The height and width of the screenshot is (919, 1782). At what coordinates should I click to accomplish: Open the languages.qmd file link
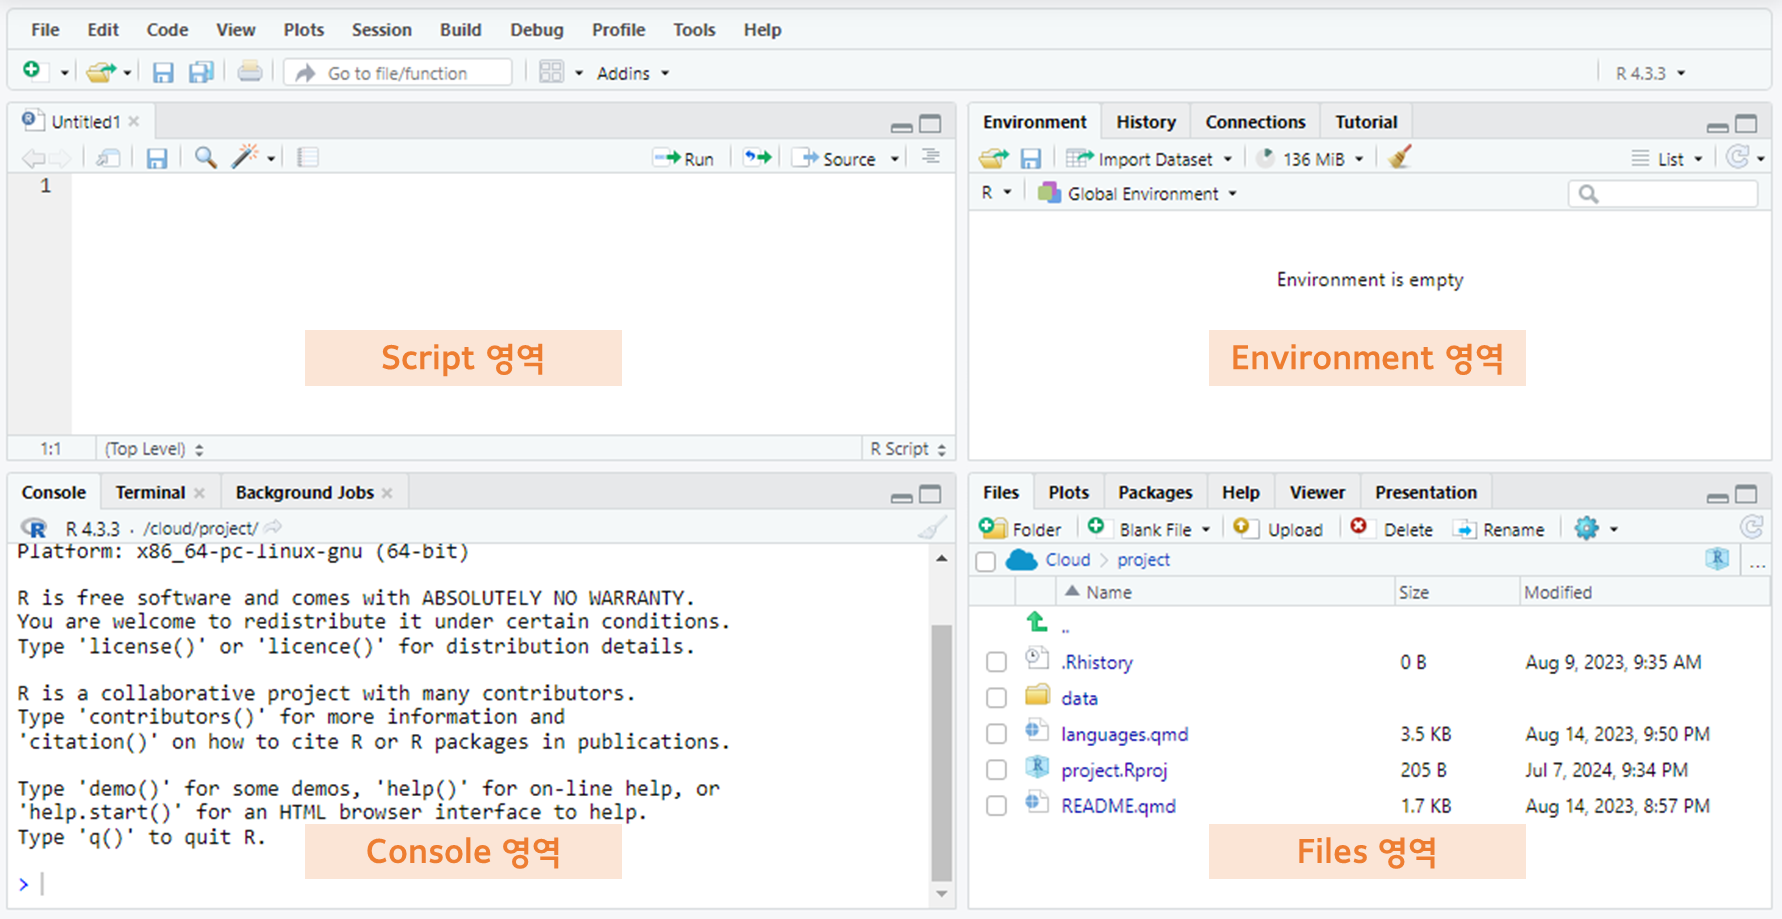pyautogui.click(x=1124, y=734)
